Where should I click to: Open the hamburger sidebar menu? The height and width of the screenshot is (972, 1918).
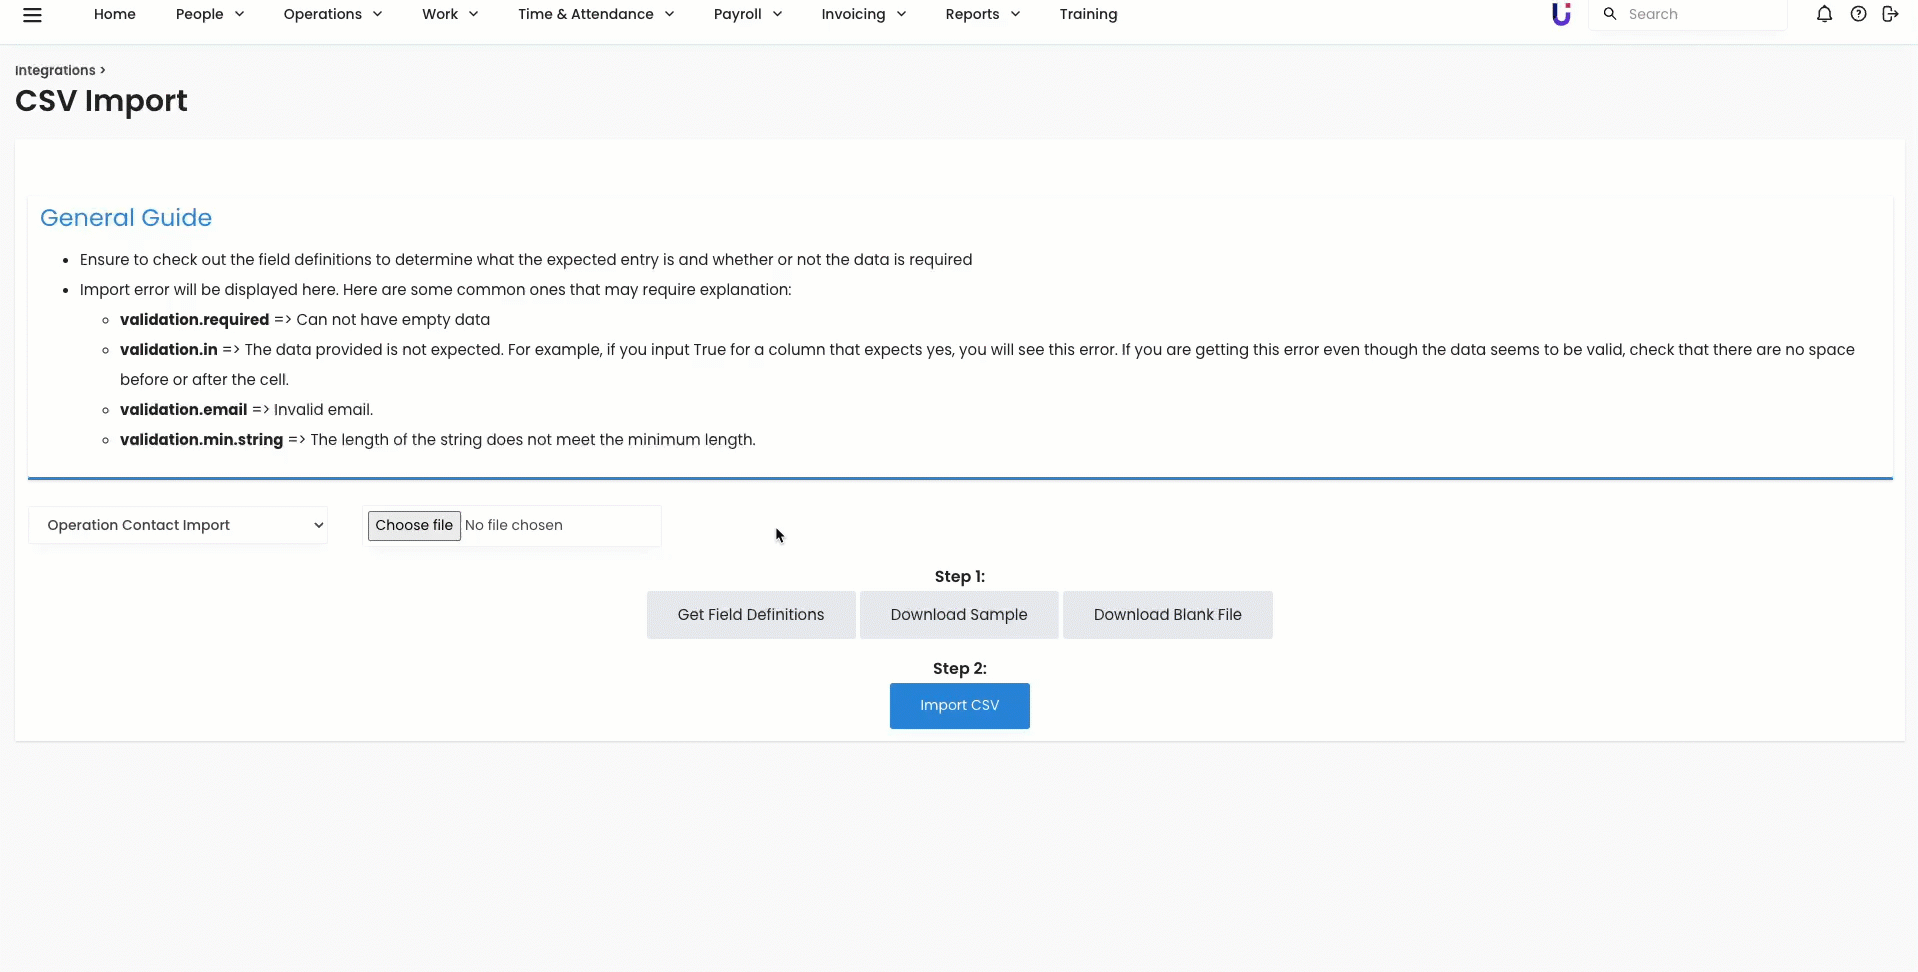(32, 15)
